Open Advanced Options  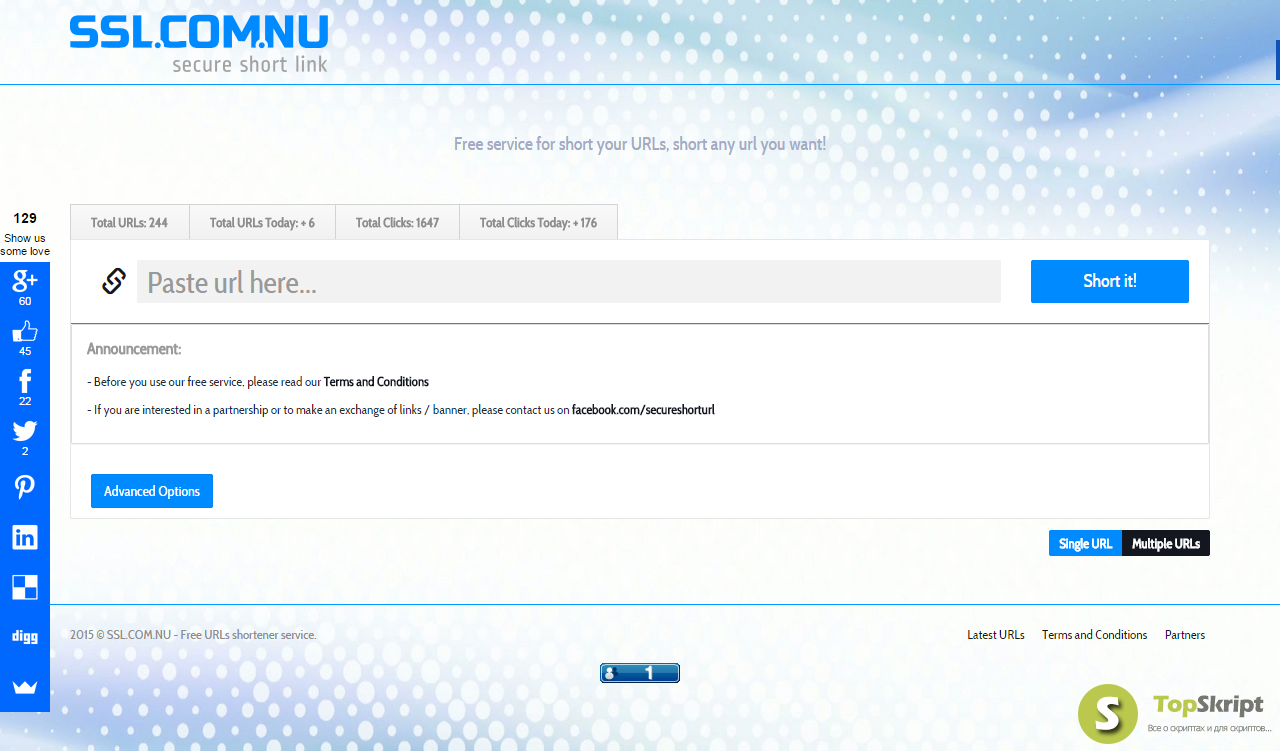(x=152, y=491)
